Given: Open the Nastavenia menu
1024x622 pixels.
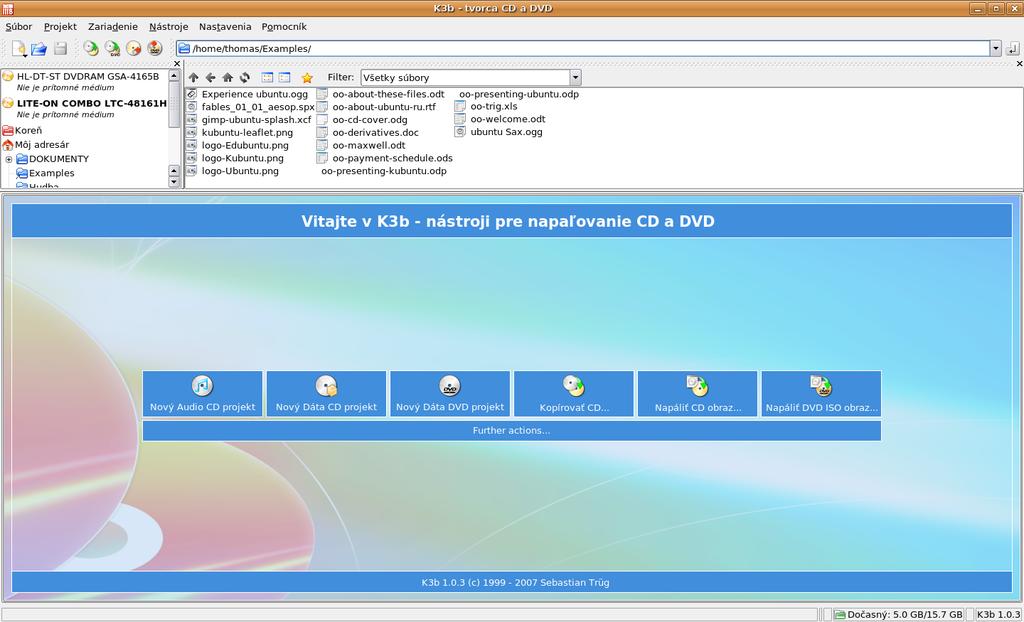Looking at the screenshot, I should click(225, 27).
